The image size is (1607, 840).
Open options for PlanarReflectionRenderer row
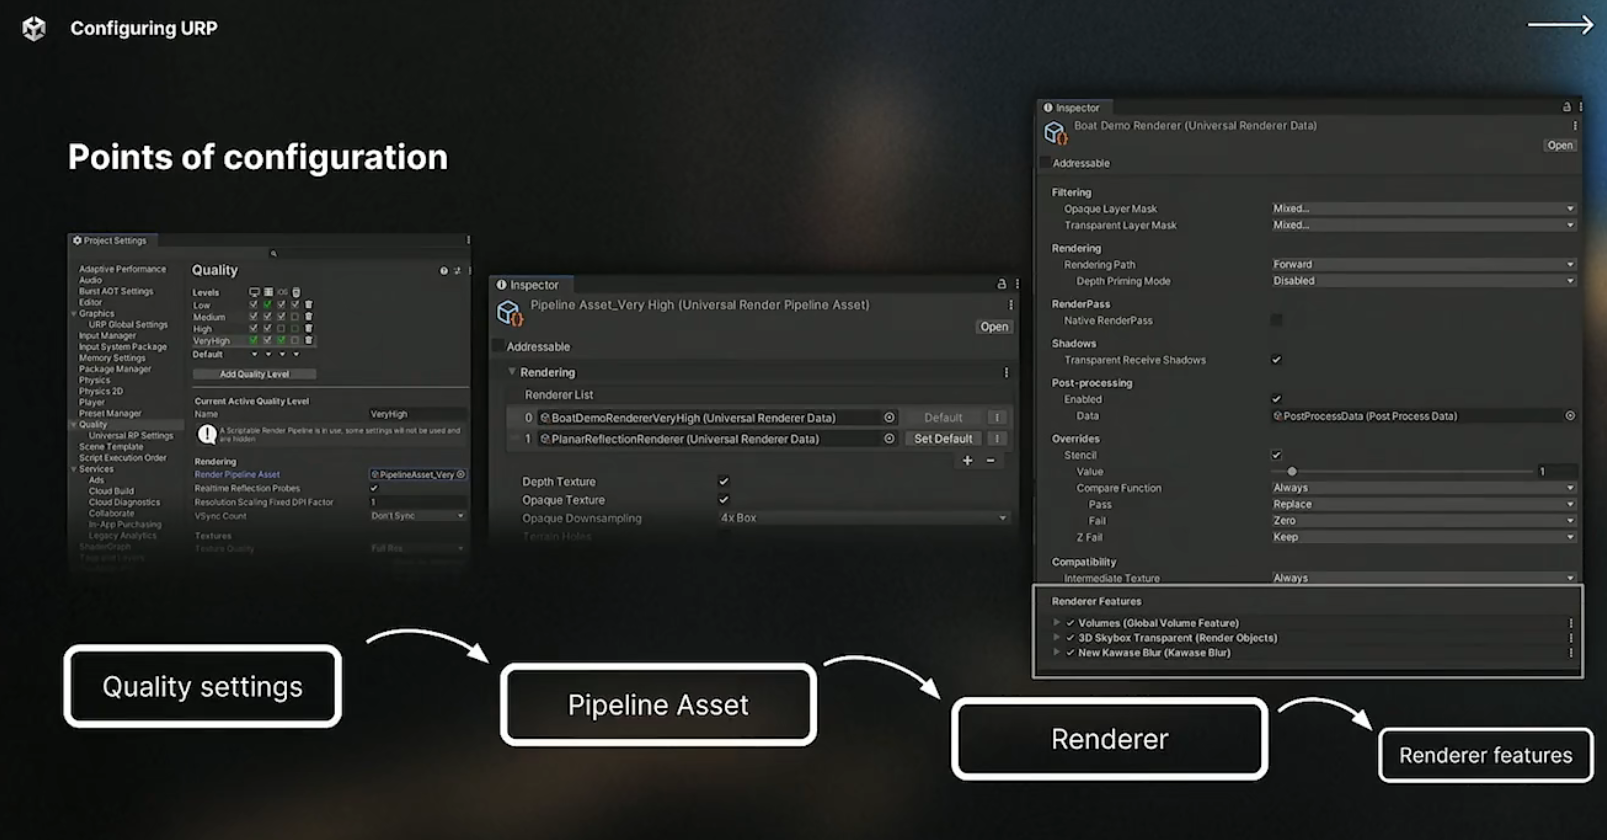[x=996, y=439]
